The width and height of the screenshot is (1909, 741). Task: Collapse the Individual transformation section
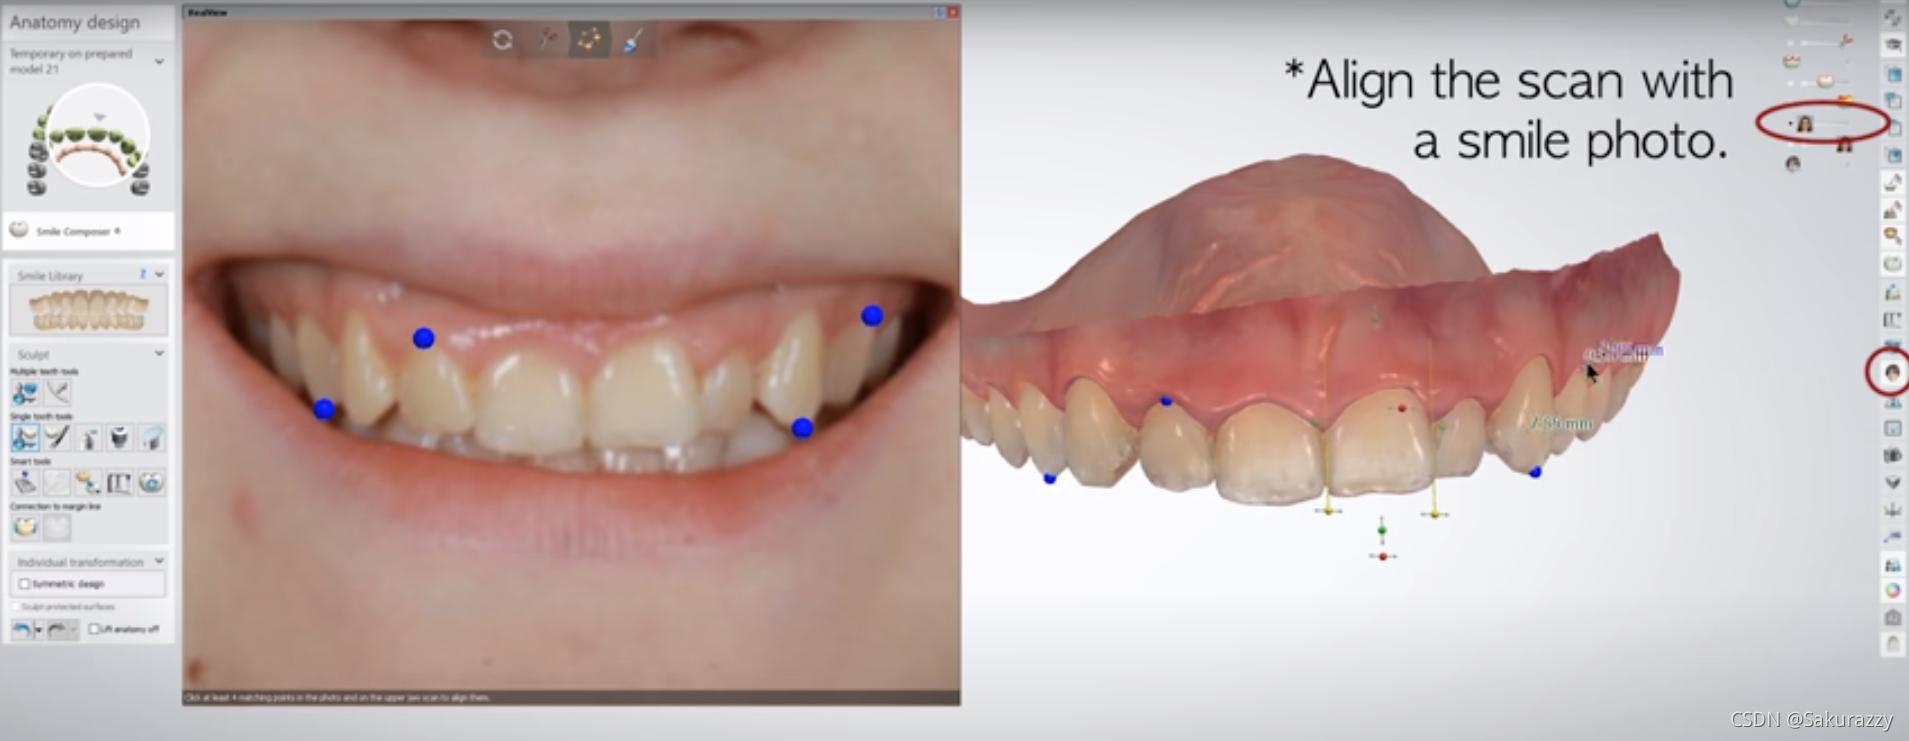(159, 561)
